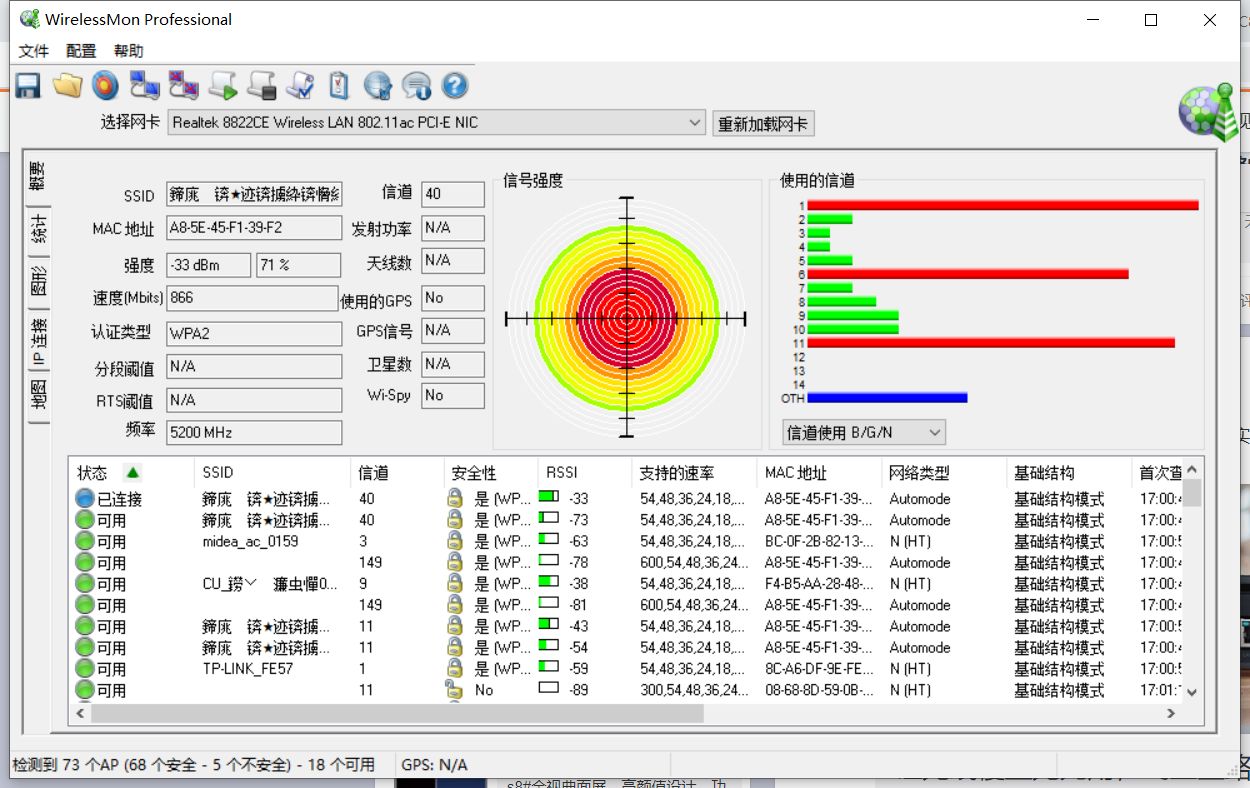Click the 频率 field showing 5200 MHz

254,433
